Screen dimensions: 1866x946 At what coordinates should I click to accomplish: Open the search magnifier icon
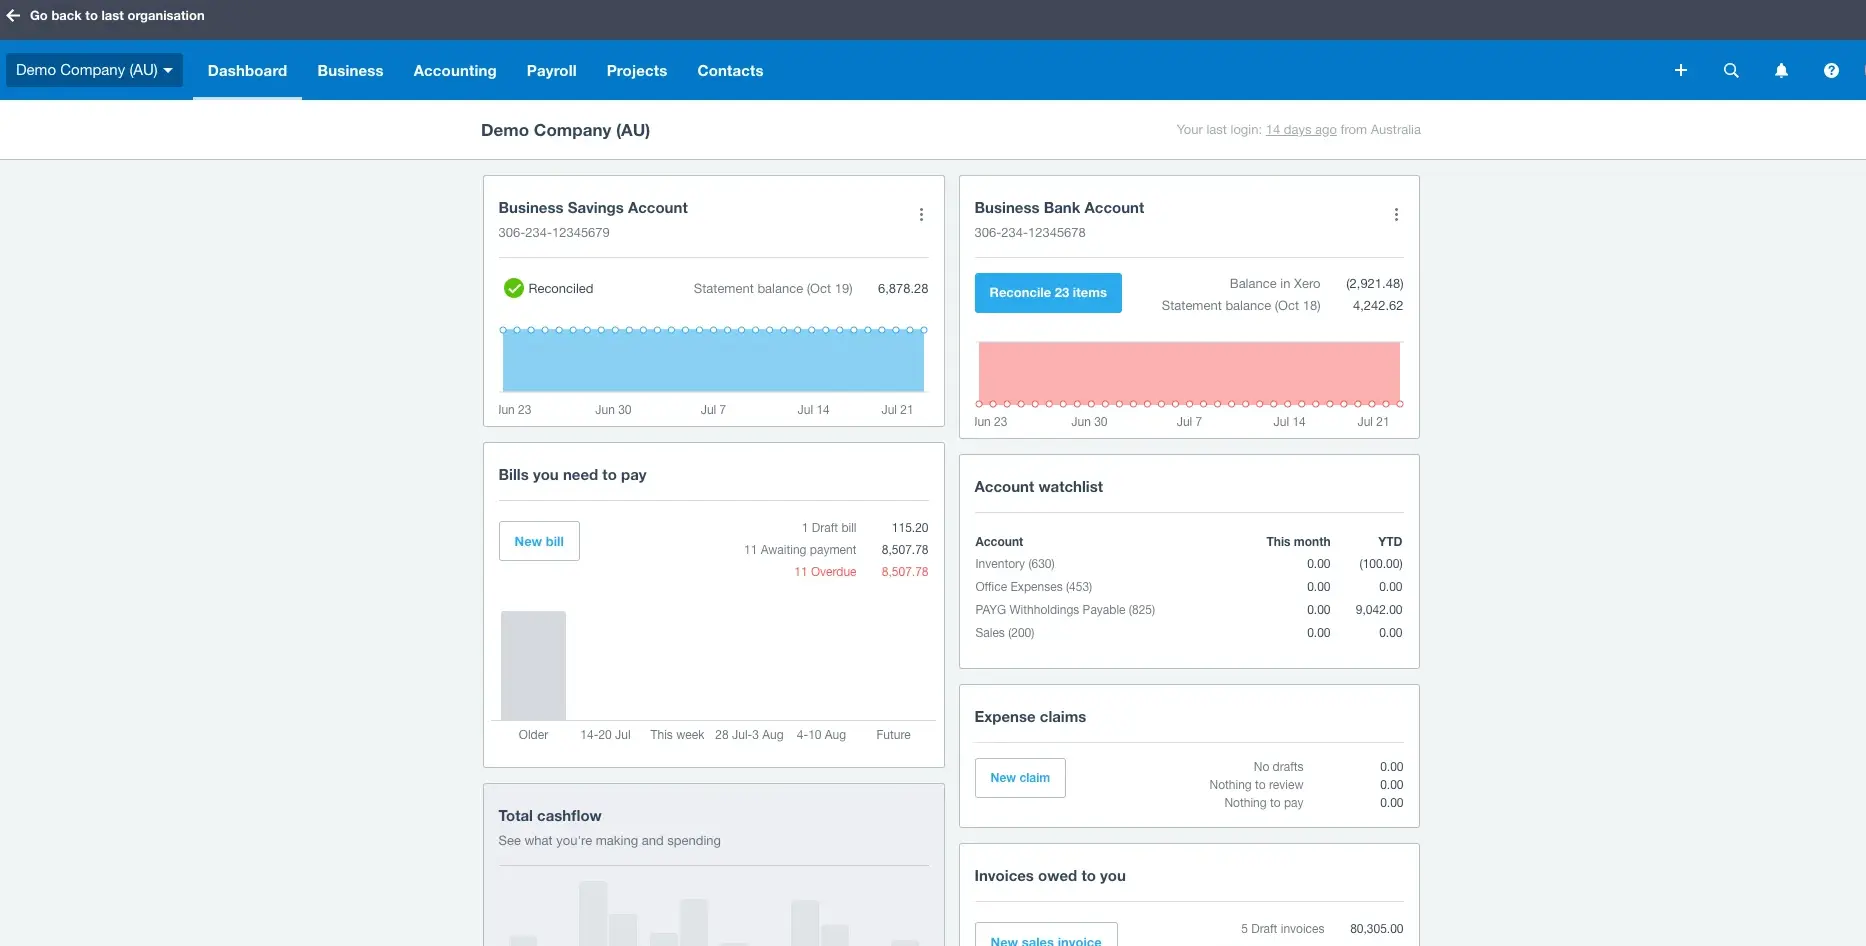tap(1731, 70)
